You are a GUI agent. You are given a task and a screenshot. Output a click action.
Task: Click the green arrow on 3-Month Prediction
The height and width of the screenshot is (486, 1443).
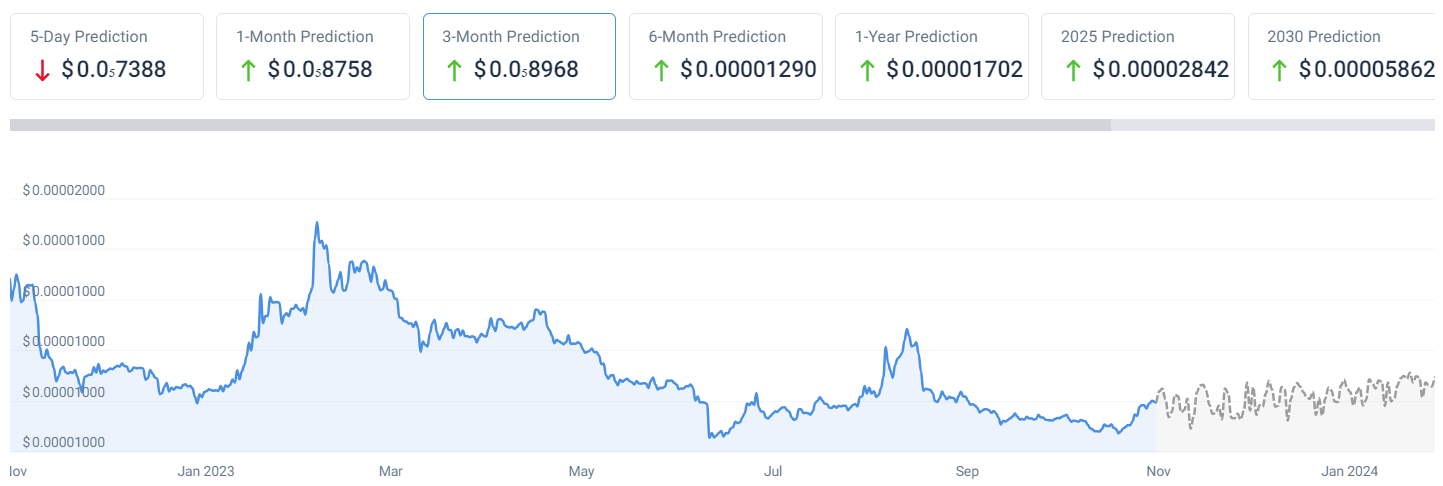tap(454, 70)
